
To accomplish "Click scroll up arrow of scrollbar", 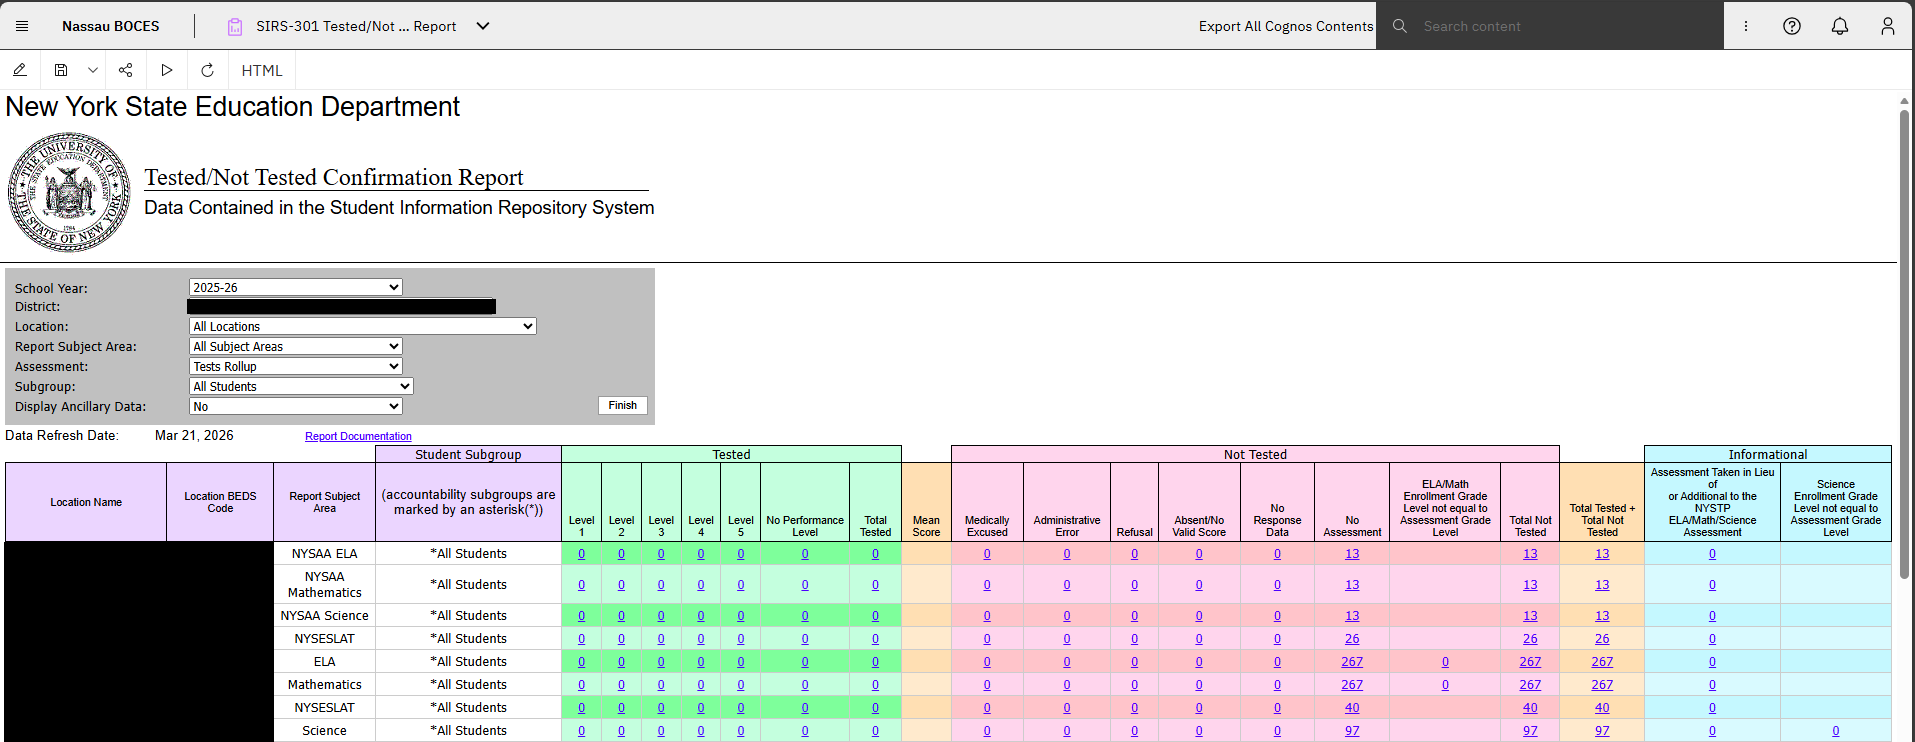I will point(1904,101).
